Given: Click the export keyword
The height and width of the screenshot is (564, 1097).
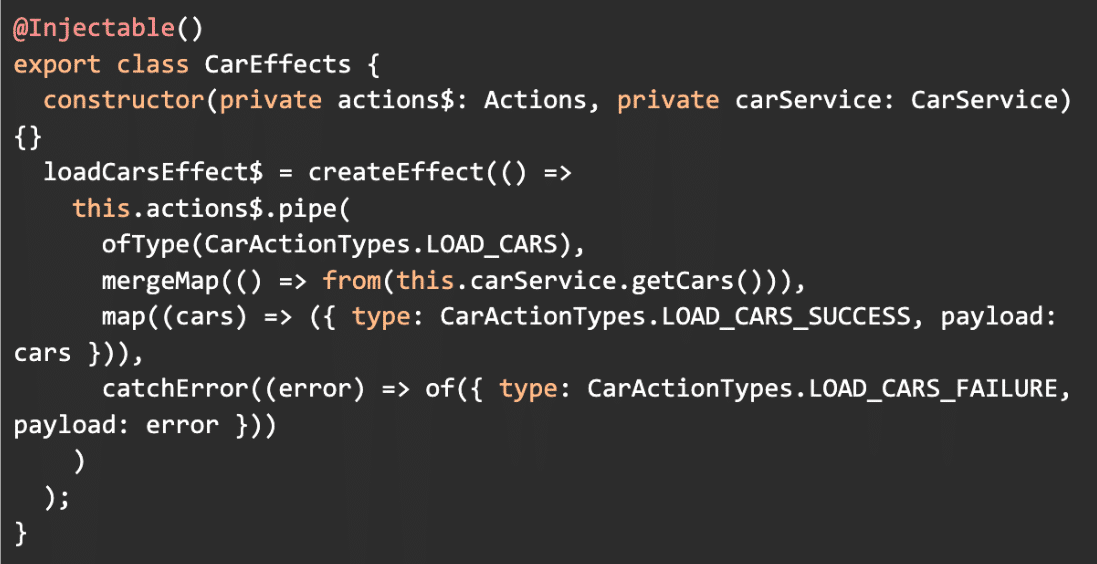Looking at the screenshot, I should [x=57, y=64].
